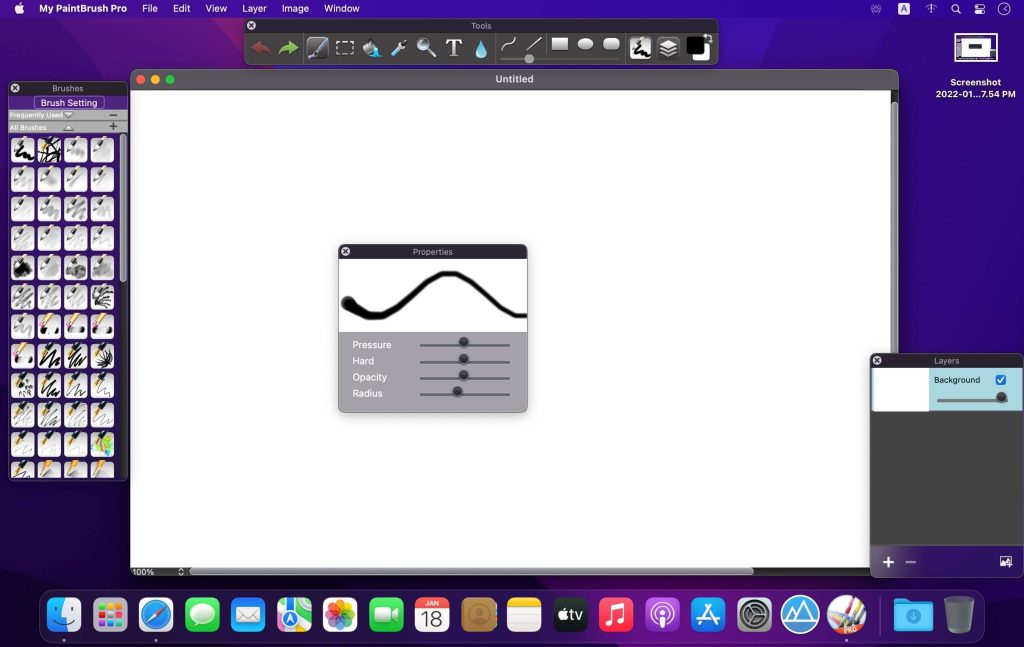Select the water drop blur tool
Image resolution: width=1024 pixels, height=647 pixels.
tap(481, 47)
